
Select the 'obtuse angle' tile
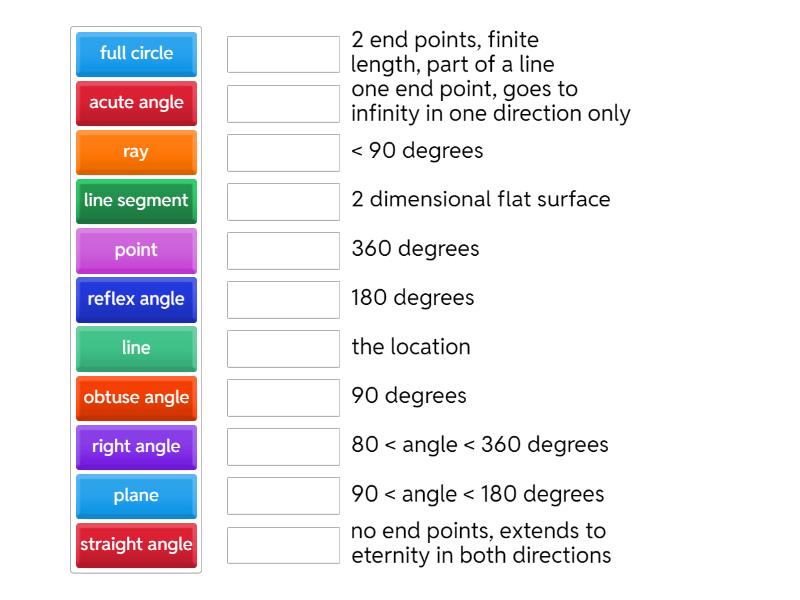pyautogui.click(x=136, y=397)
